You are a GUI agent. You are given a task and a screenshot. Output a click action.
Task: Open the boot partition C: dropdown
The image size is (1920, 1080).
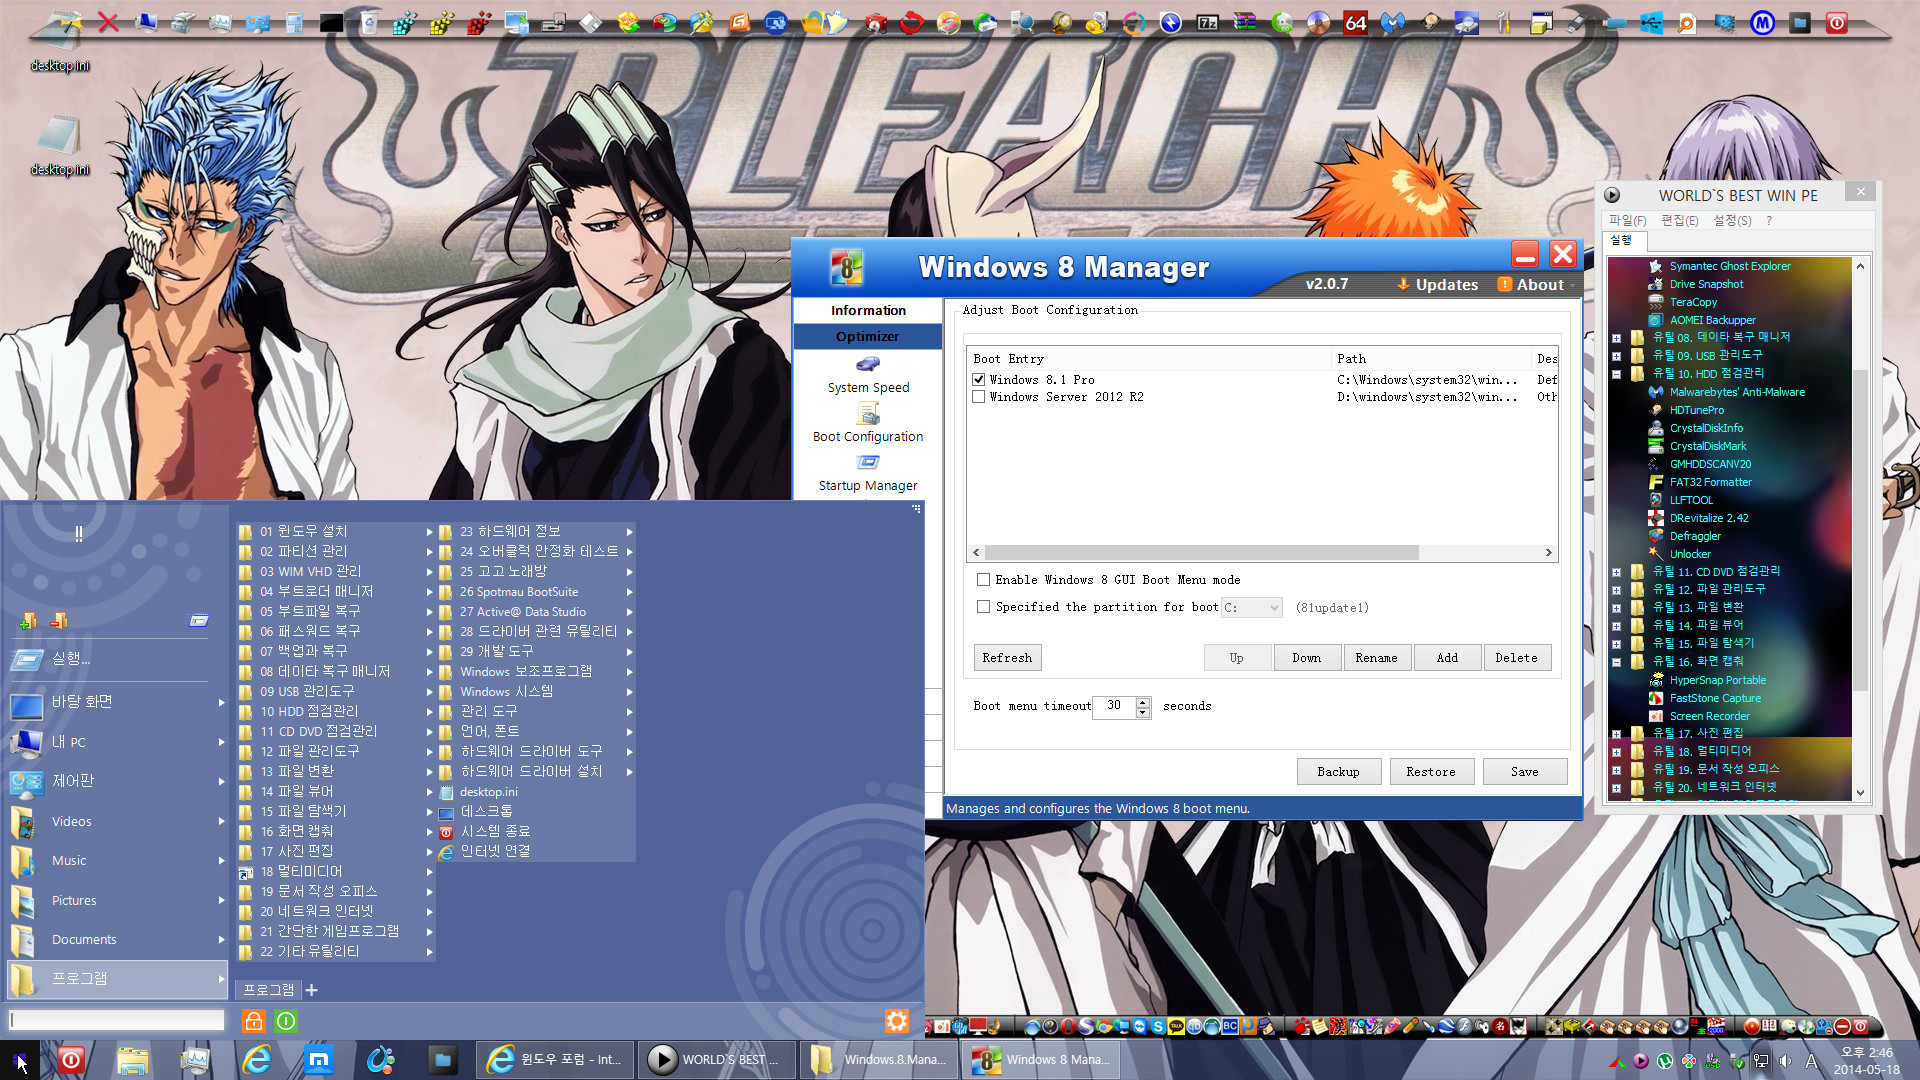(x=1252, y=607)
